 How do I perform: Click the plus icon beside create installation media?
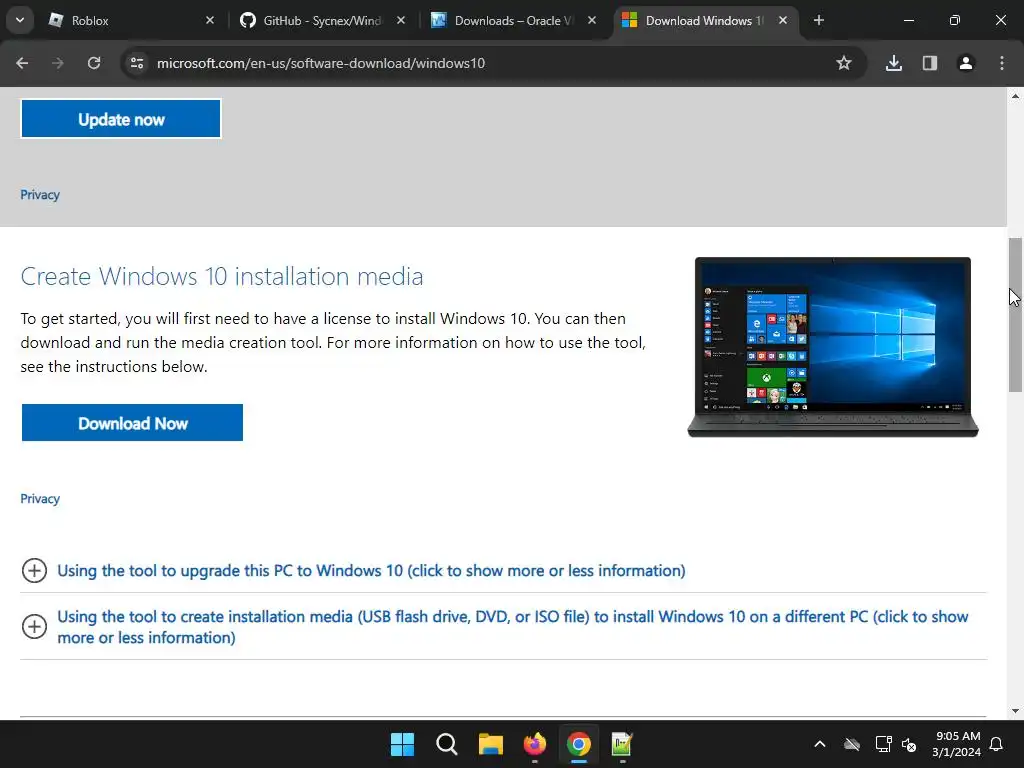tap(34, 626)
